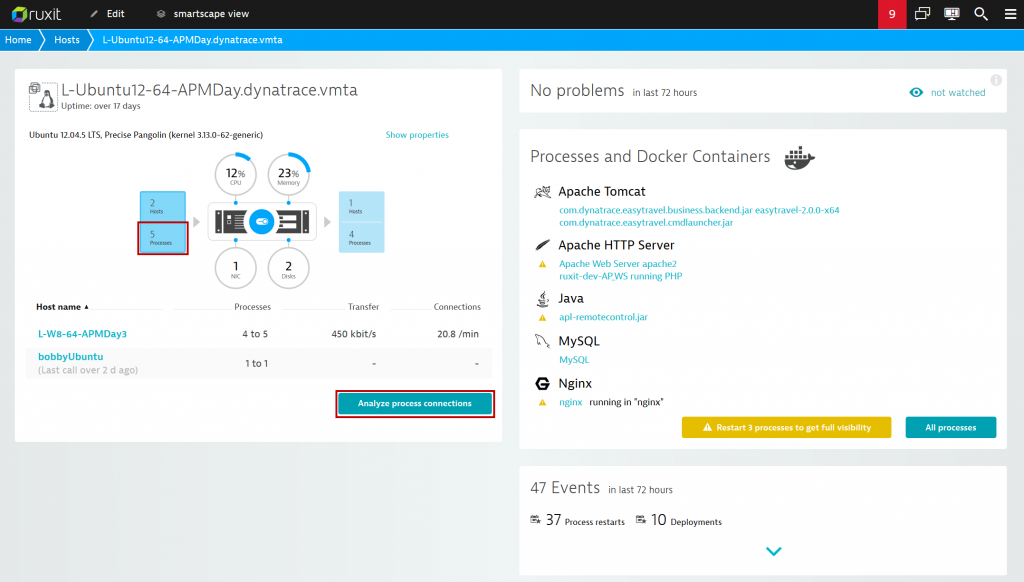1024x582 pixels.
Task: Click the Process restarts event icon
Action: (x=536, y=520)
